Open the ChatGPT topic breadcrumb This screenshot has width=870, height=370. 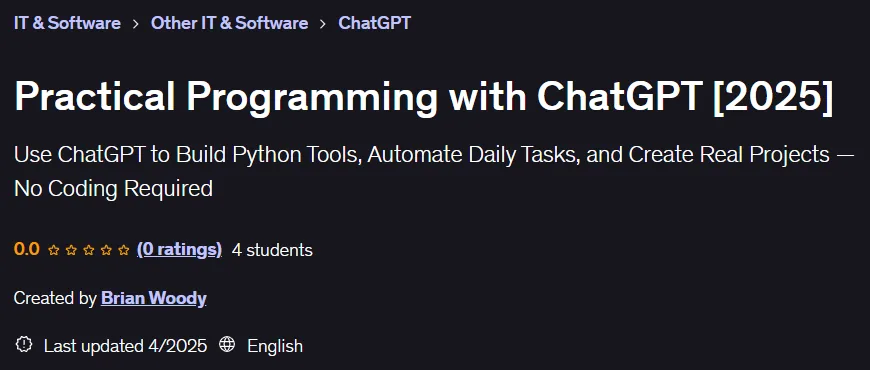pyautogui.click(x=375, y=23)
